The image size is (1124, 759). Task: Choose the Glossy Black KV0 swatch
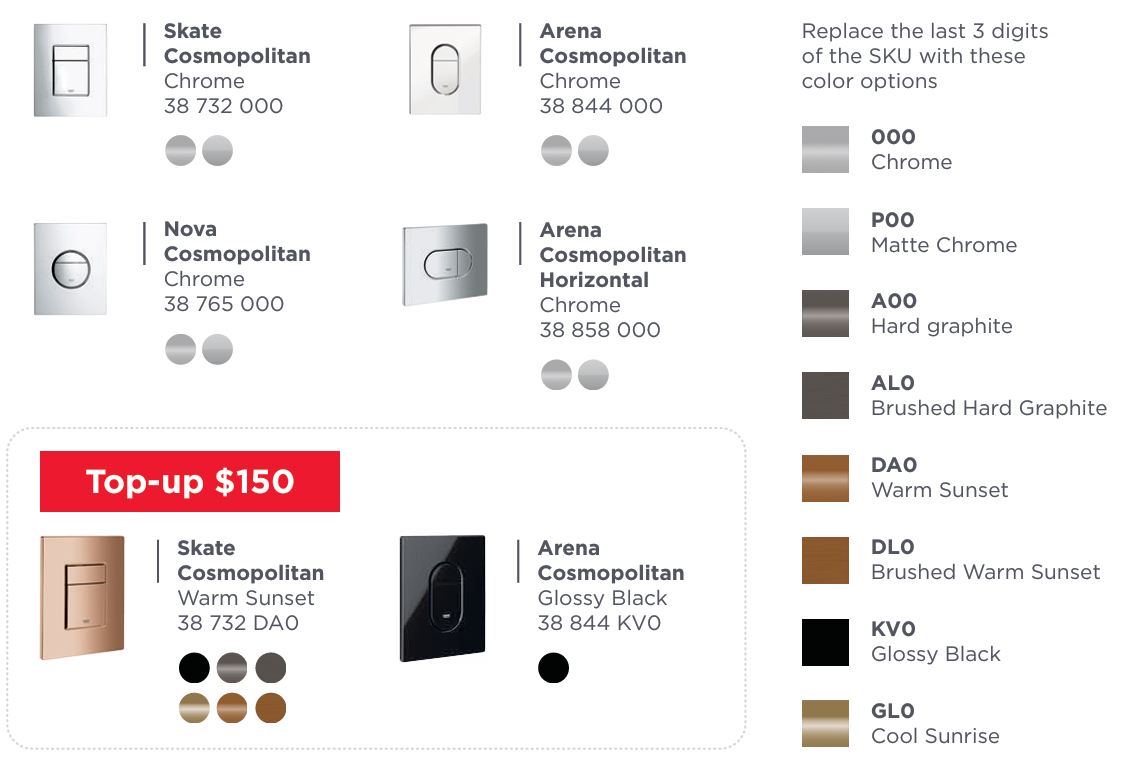tap(825, 642)
